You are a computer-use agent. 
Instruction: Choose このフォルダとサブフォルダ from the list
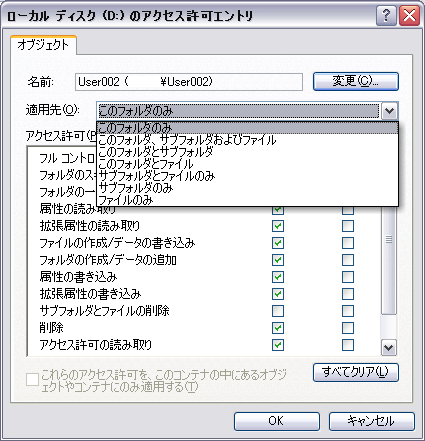247,152
